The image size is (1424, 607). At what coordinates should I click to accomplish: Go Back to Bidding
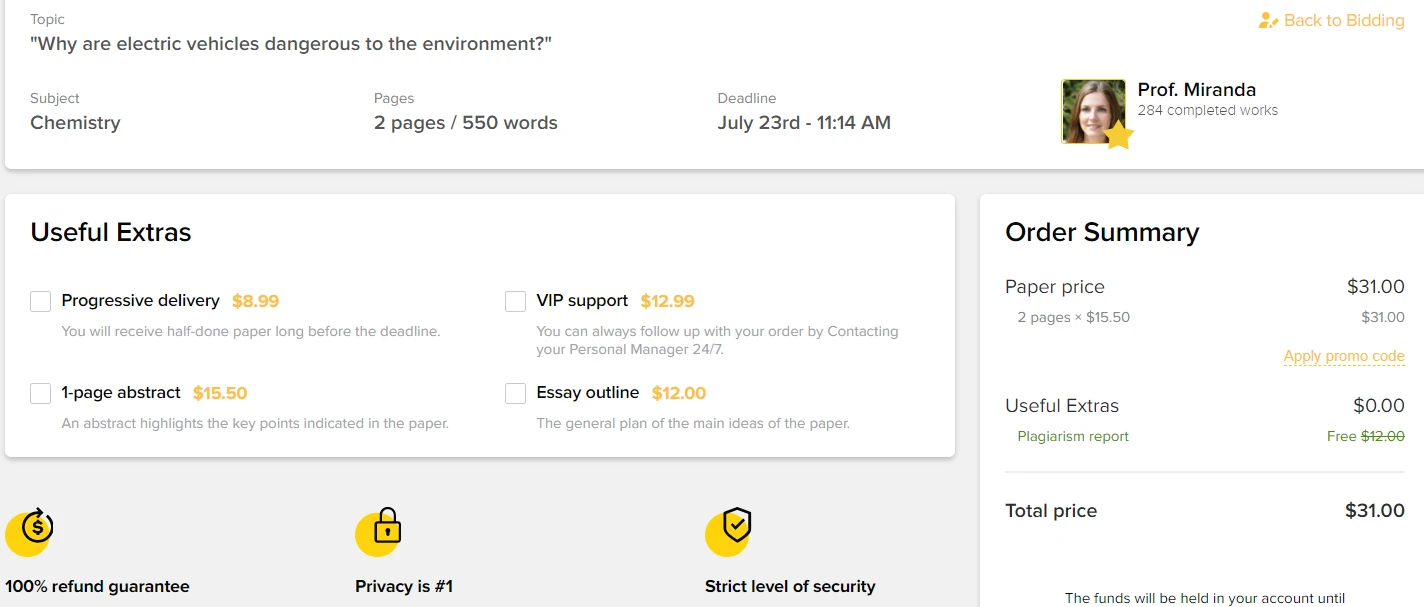pyautogui.click(x=1343, y=21)
